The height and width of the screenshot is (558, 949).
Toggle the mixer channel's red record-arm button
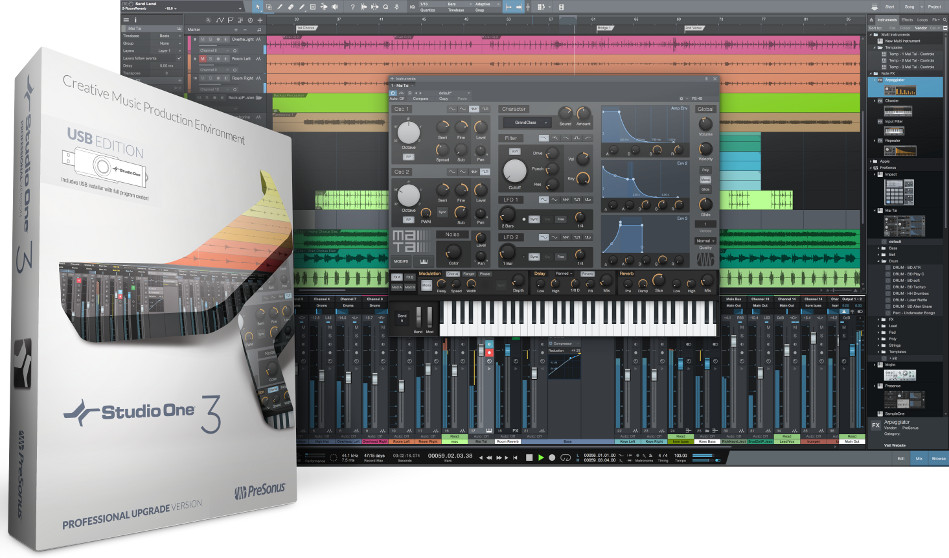tap(489, 352)
